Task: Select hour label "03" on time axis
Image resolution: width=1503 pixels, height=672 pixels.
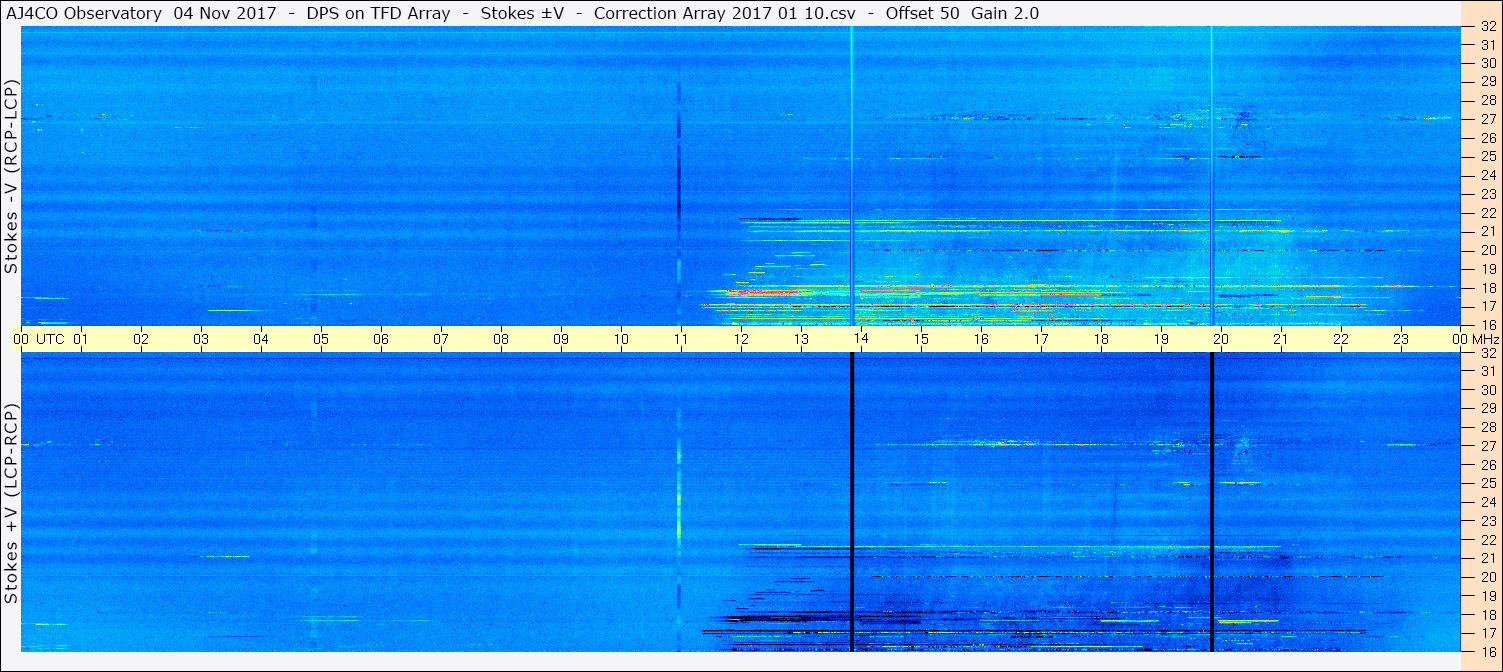Action: [201, 339]
